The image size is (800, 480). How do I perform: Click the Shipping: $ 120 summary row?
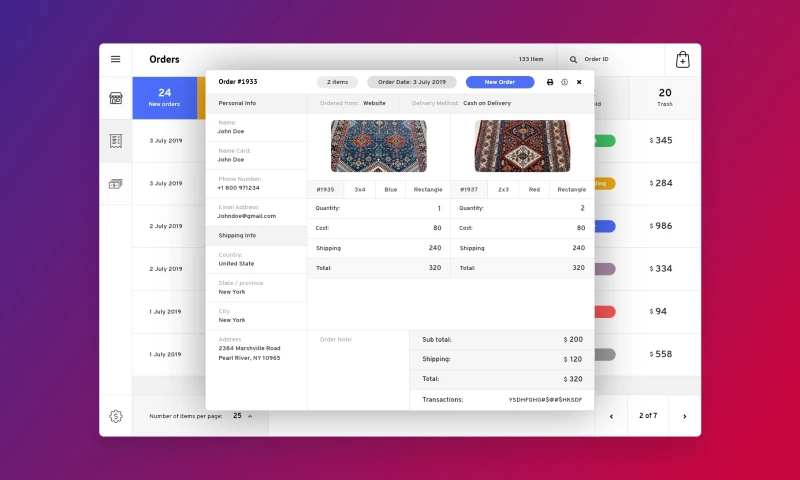click(x=502, y=360)
